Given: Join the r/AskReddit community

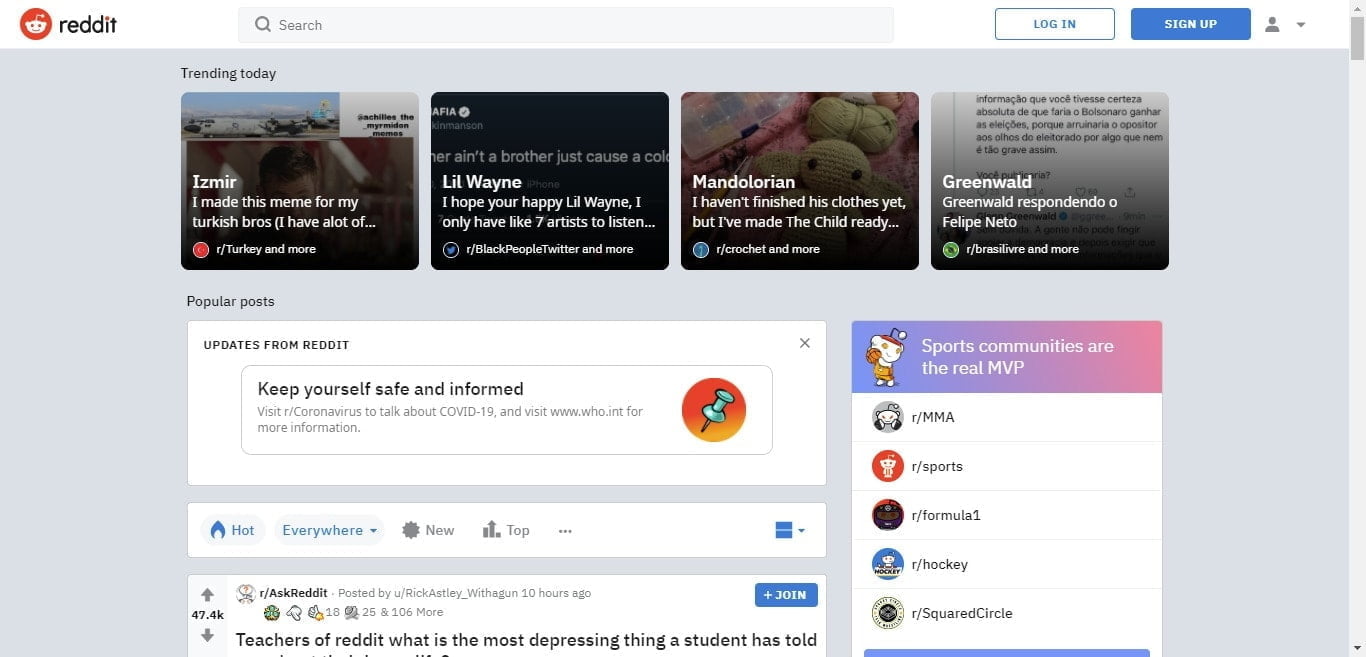Looking at the screenshot, I should (786, 595).
